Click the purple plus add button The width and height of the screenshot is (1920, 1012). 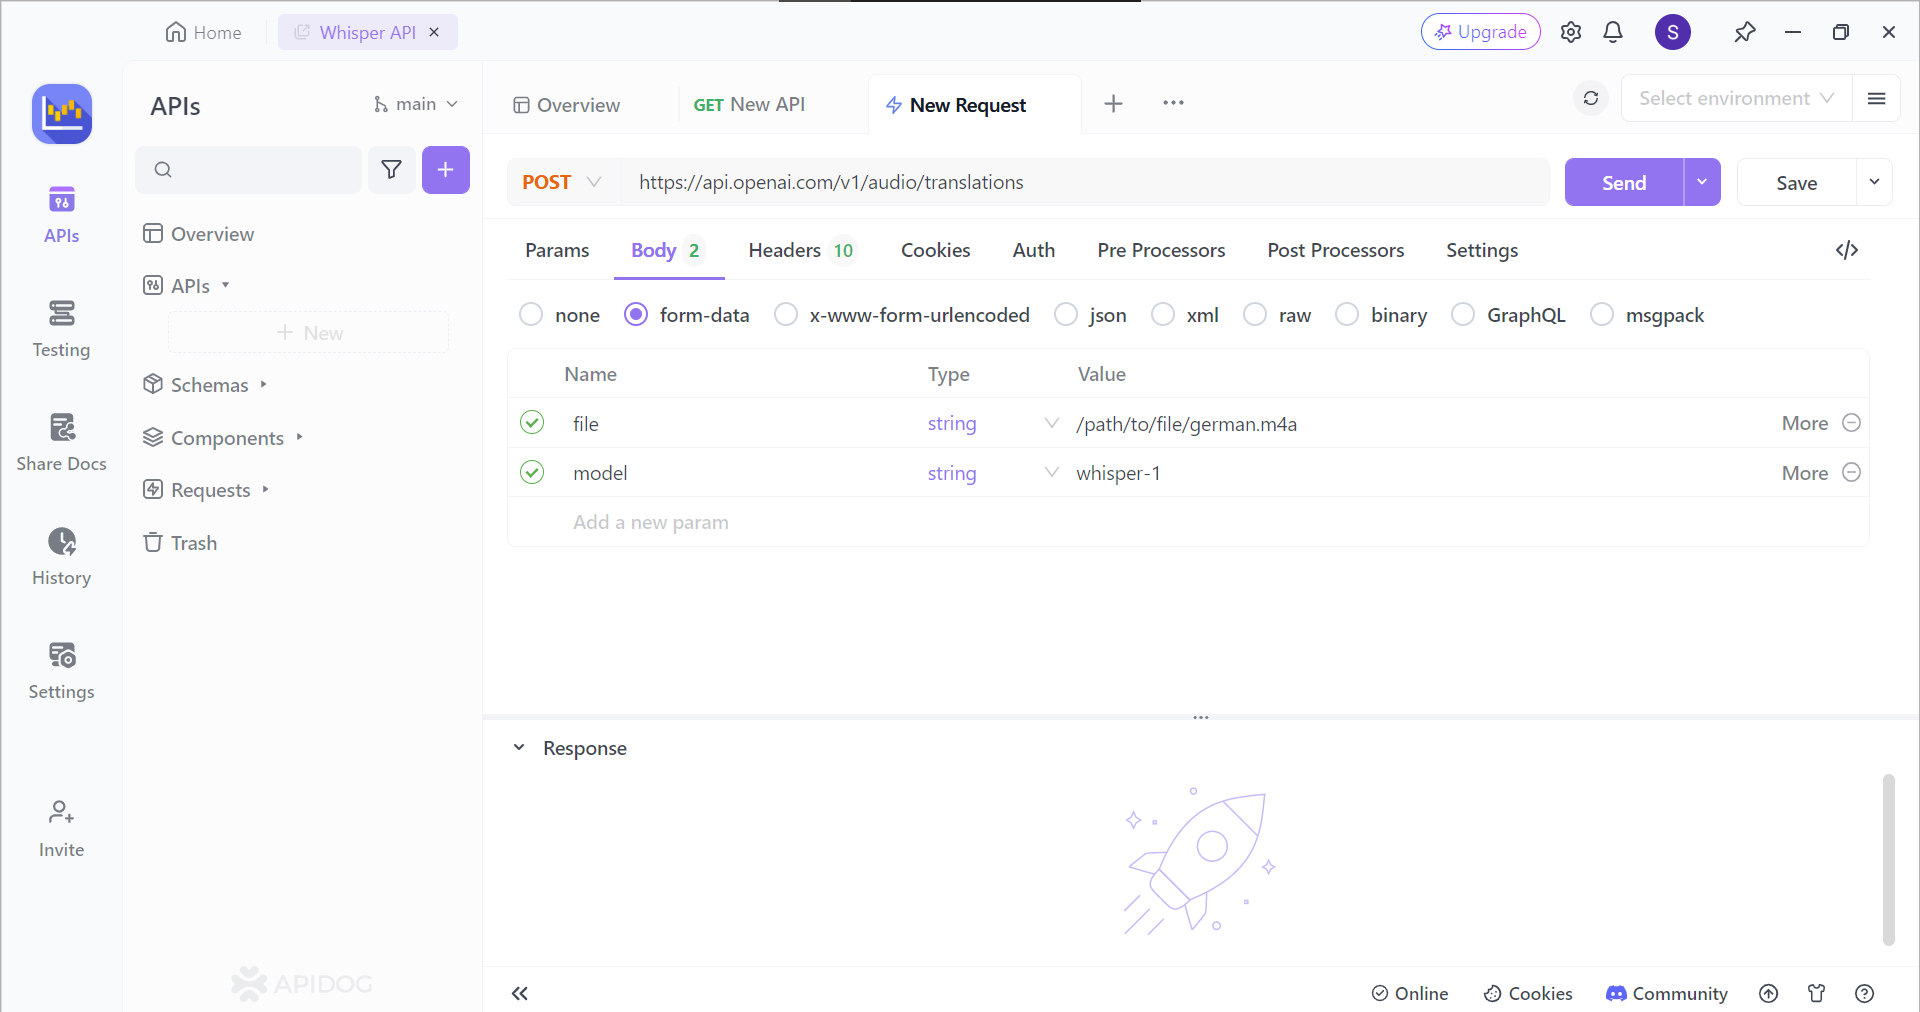pos(445,170)
